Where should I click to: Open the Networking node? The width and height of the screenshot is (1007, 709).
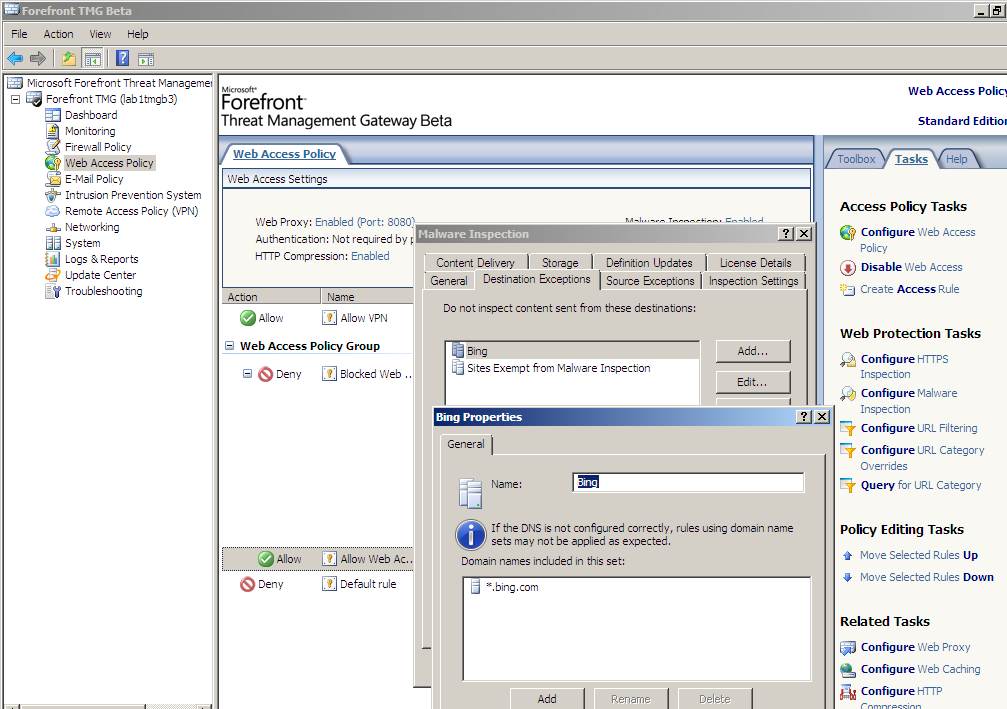click(92, 227)
